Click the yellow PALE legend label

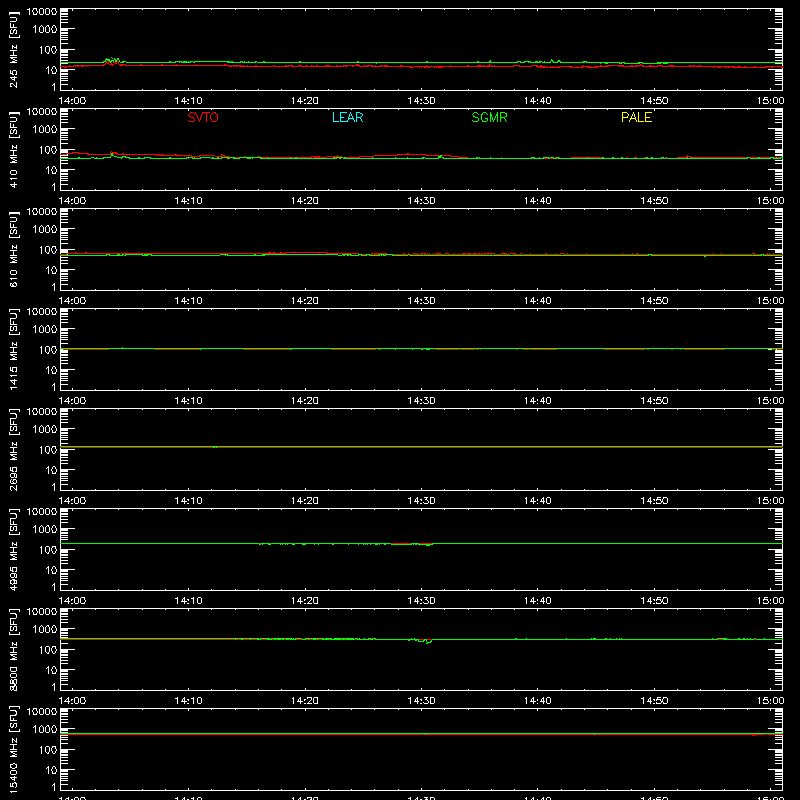636,117
